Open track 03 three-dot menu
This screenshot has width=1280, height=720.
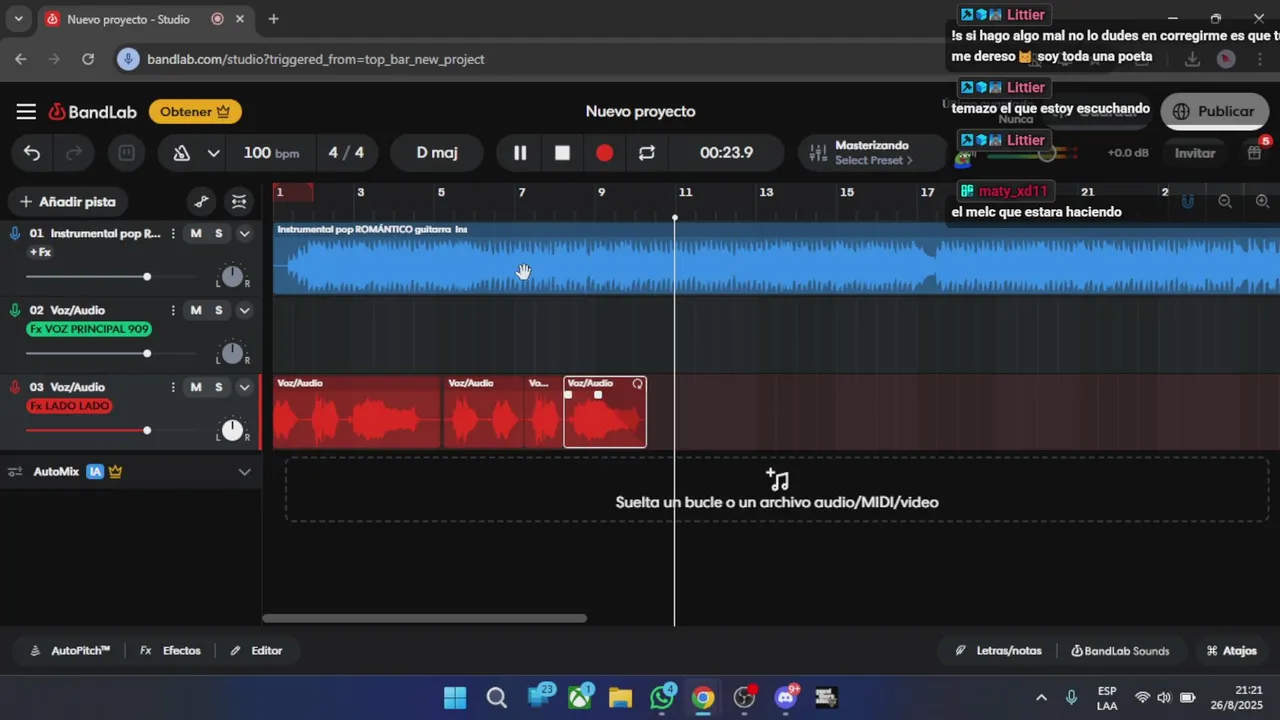173,388
